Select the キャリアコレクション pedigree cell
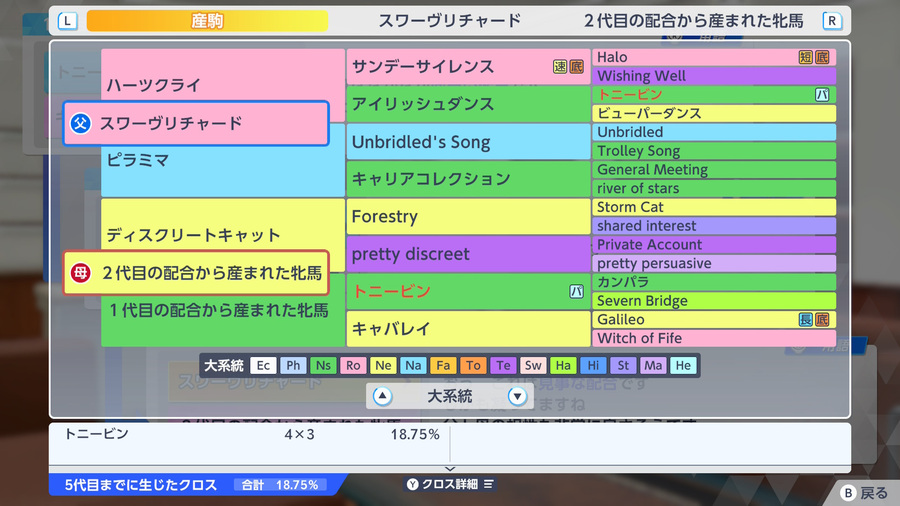 click(x=468, y=179)
